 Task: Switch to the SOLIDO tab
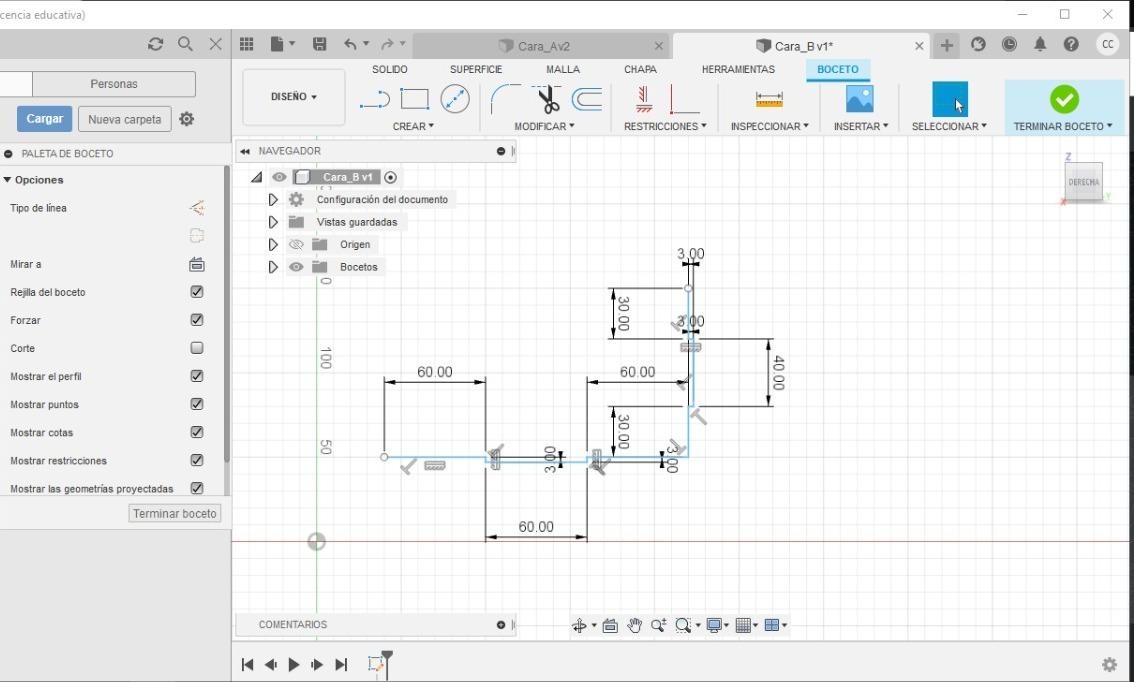pos(390,69)
